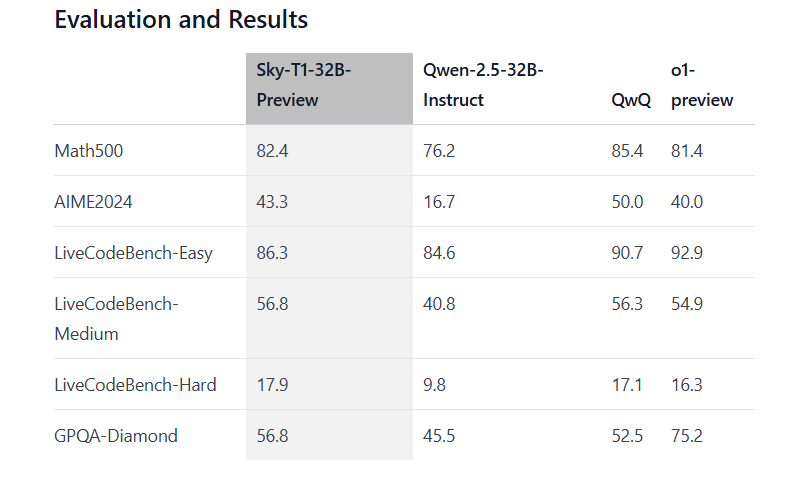
Task: Select the LiveCodeBench-Easy row label
Action: tap(133, 253)
